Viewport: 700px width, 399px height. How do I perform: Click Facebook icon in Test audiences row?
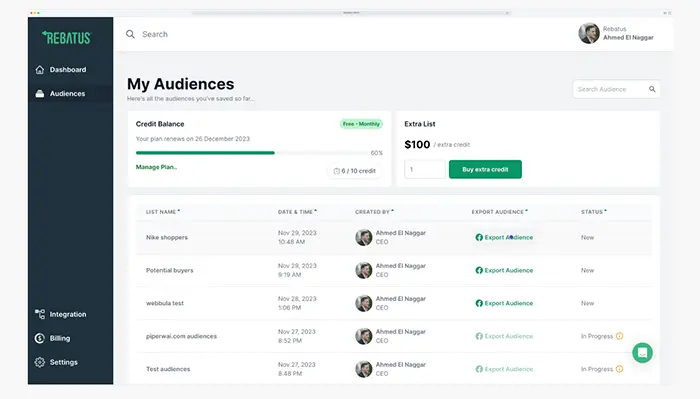479,370
